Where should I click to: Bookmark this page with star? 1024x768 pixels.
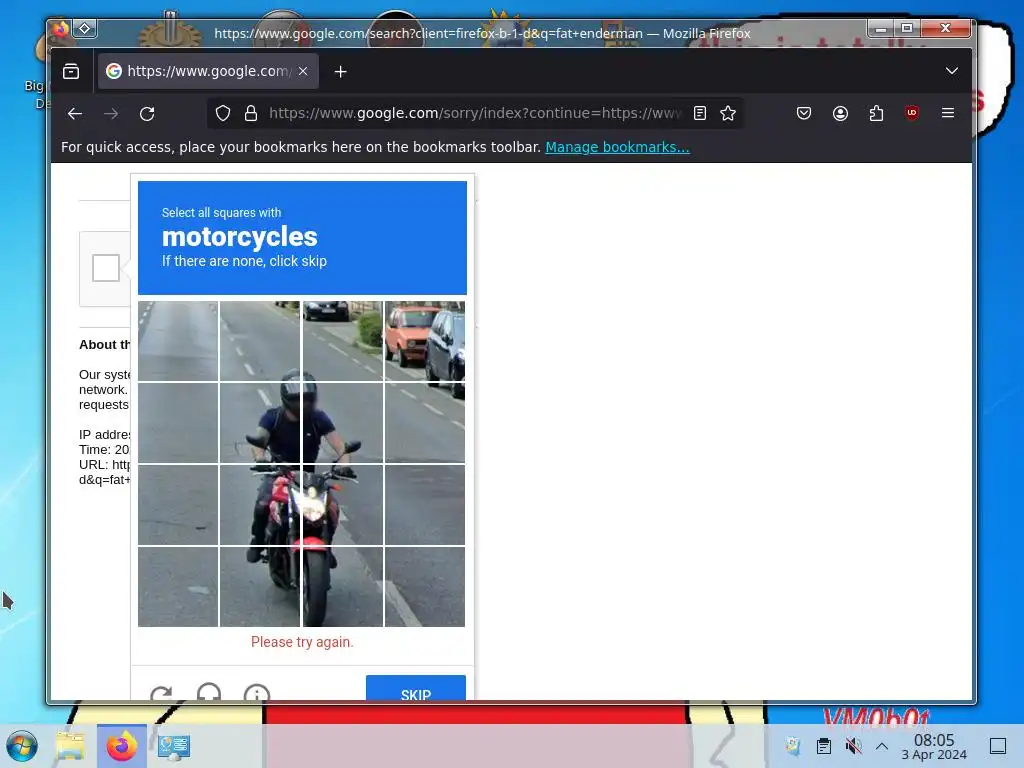(728, 114)
